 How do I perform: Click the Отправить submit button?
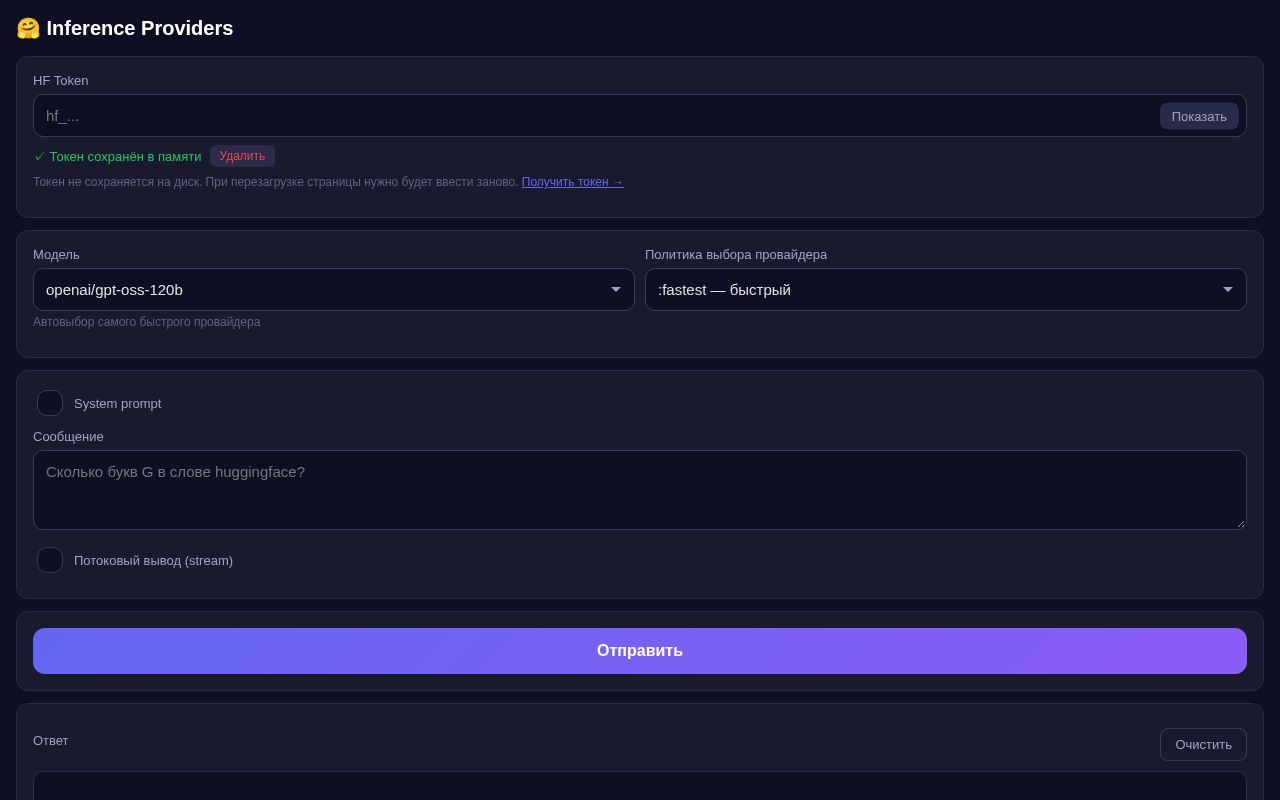pyautogui.click(x=640, y=651)
